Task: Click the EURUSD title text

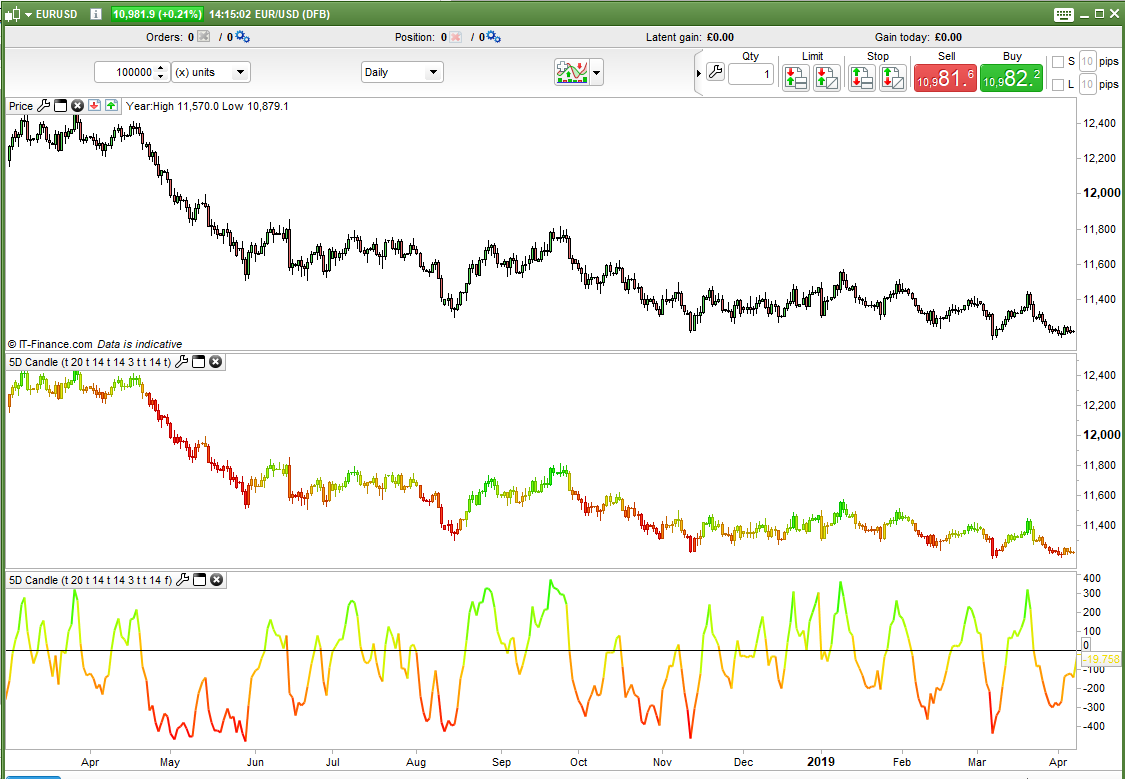Action: click(57, 14)
